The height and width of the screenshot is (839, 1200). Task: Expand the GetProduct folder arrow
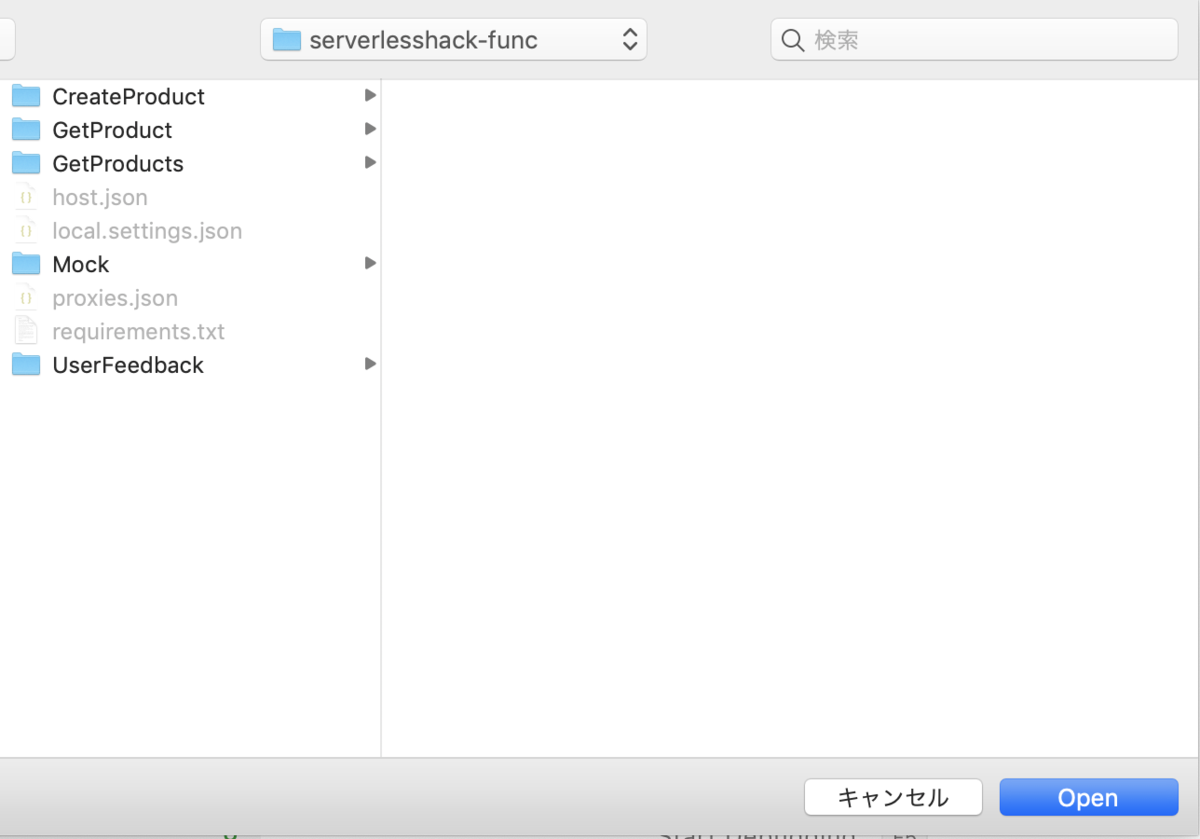[x=370, y=129]
